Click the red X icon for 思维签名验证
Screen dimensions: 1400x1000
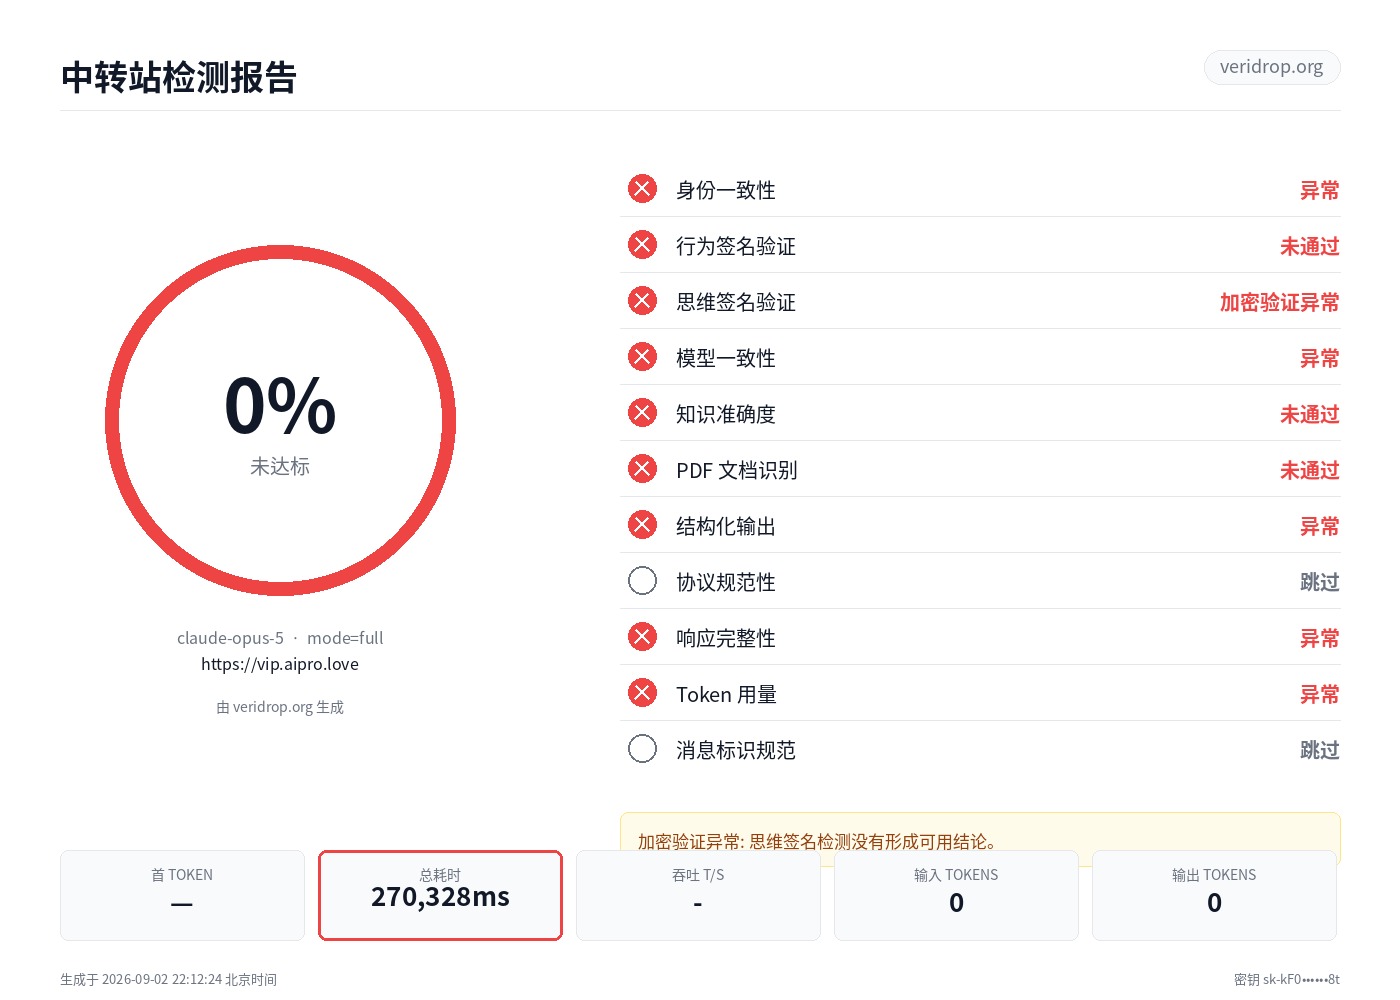click(x=642, y=301)
